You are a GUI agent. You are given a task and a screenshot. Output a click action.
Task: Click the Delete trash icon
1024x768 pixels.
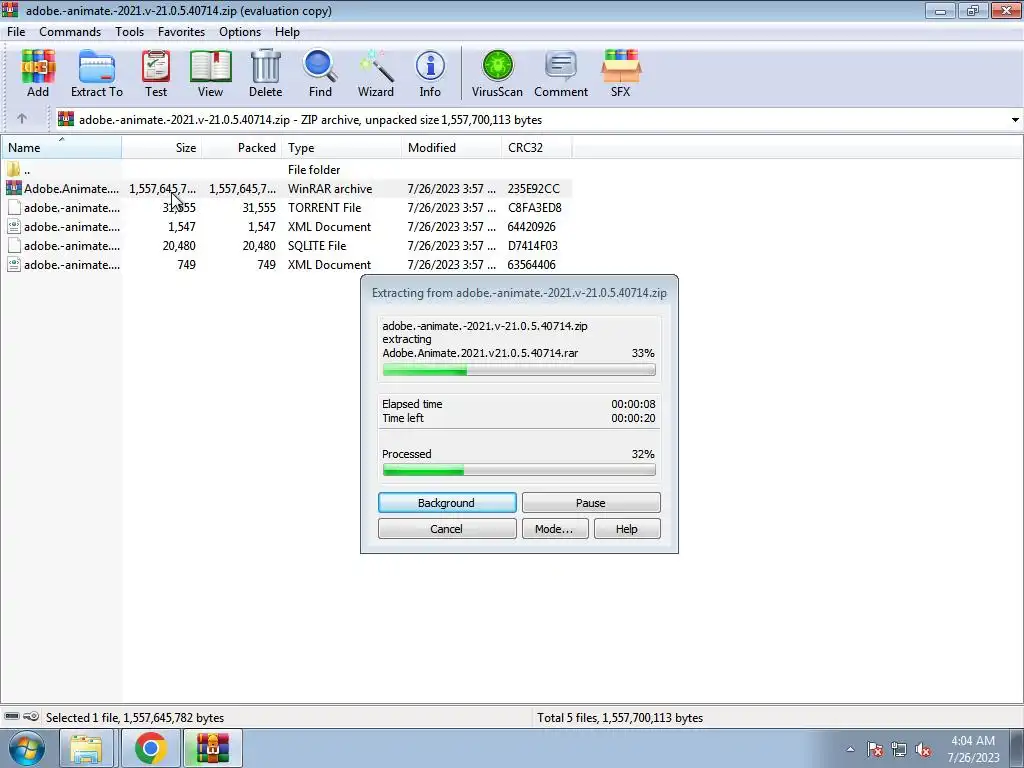coord(265,73)
